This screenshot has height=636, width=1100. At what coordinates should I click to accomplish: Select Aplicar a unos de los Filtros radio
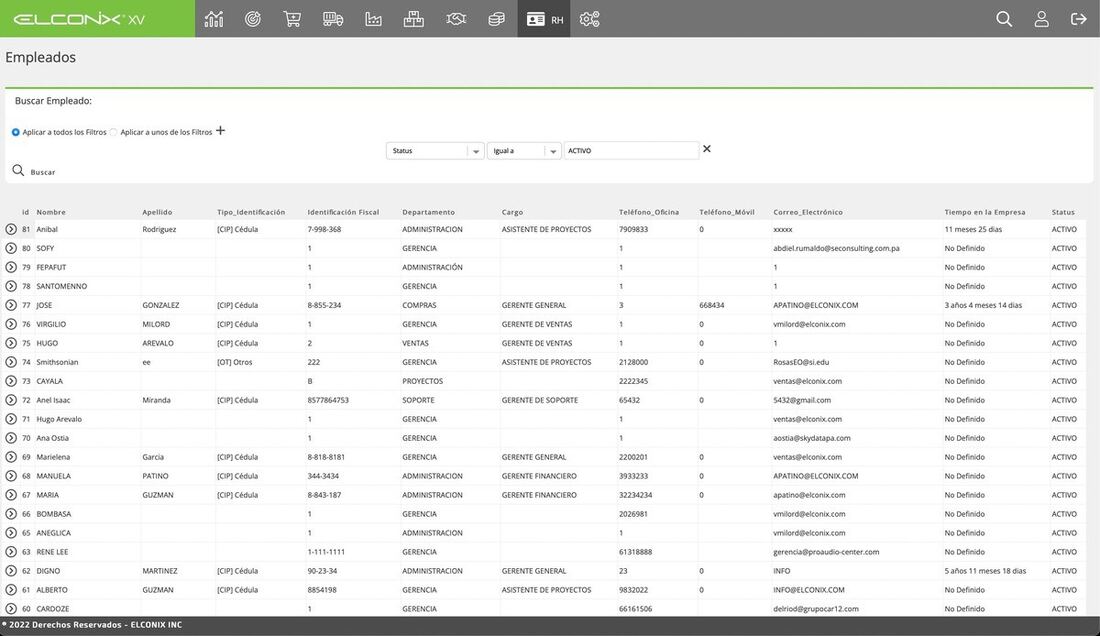click(x=113, y=132)
